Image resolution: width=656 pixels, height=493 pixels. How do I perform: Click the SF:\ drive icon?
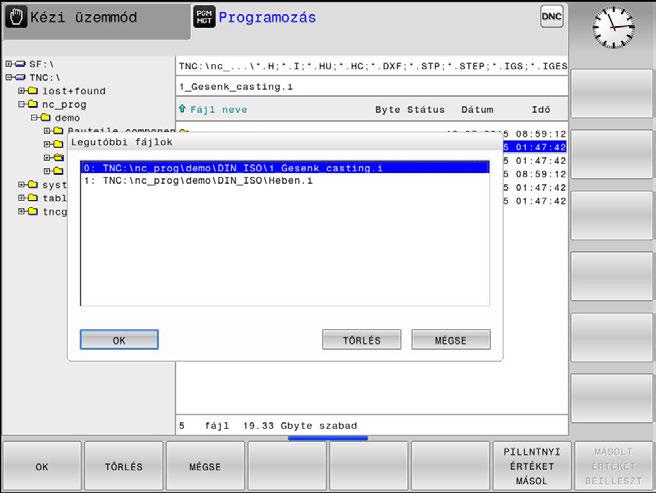coord(20,64)
